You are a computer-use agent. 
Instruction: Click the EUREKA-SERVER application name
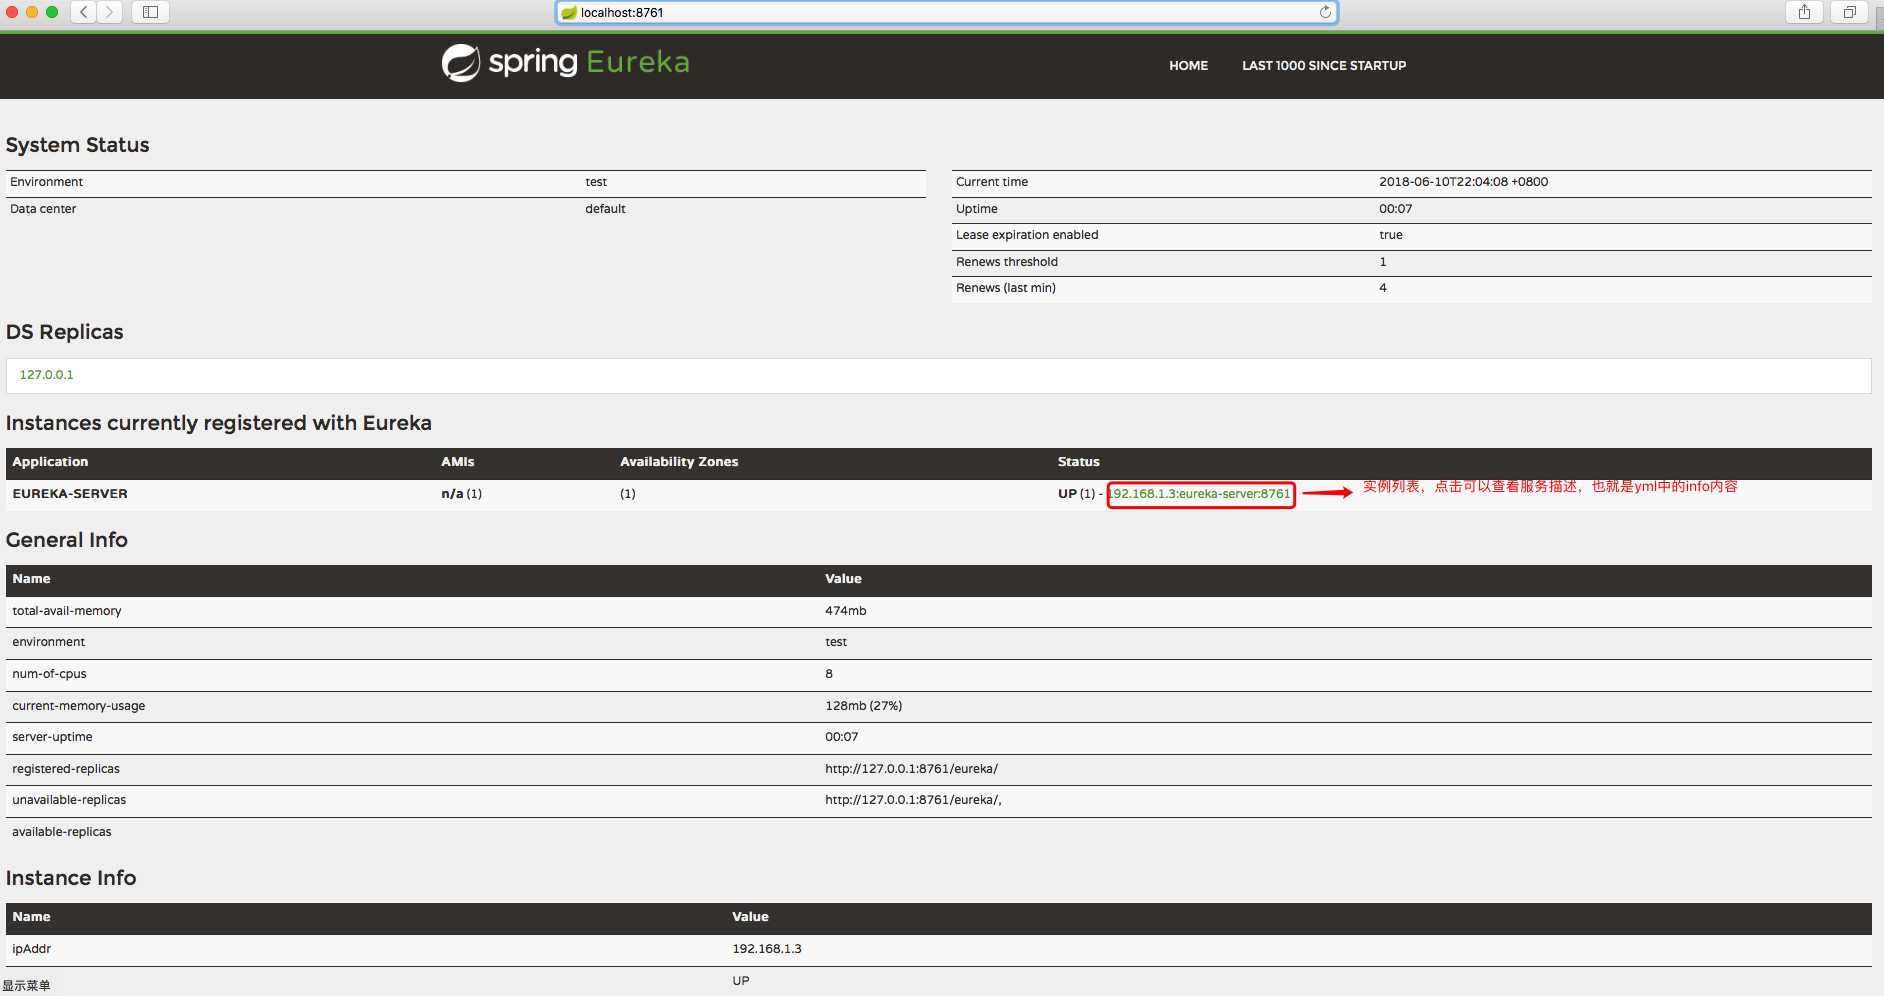70,494
